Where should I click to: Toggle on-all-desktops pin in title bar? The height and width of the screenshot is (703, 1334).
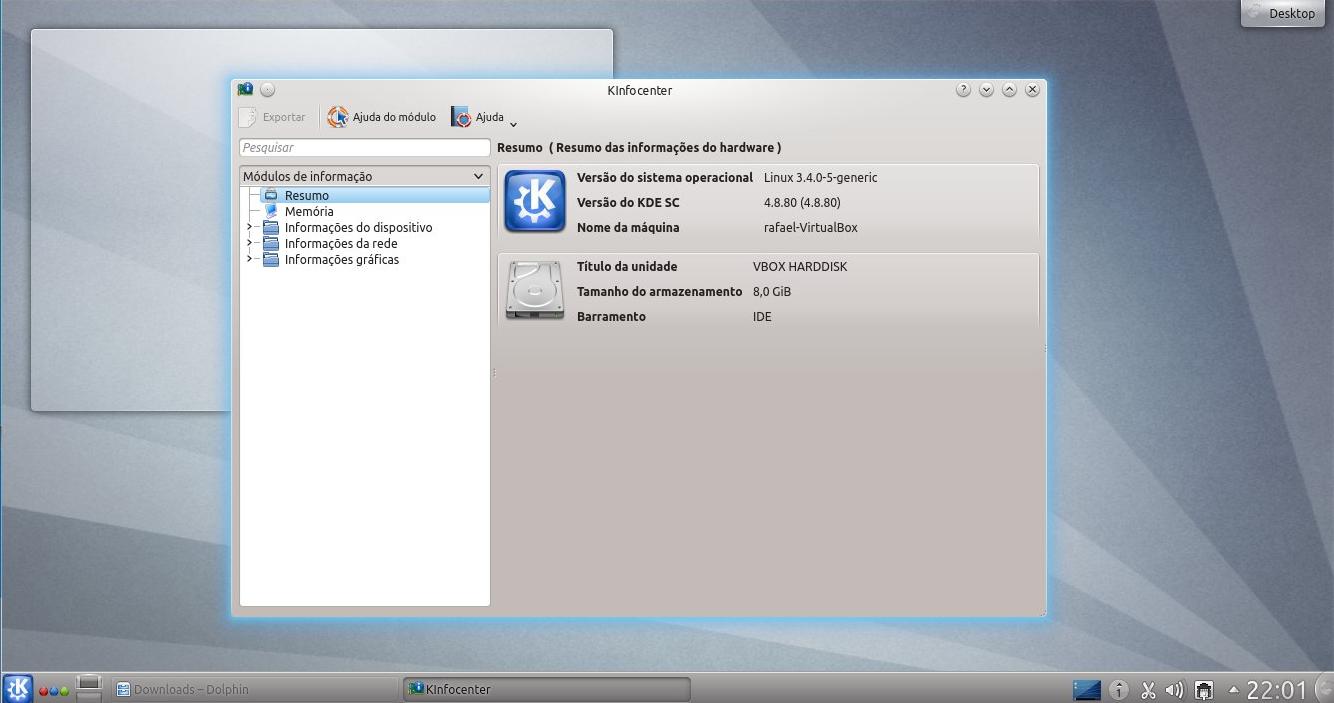[268, 89]
